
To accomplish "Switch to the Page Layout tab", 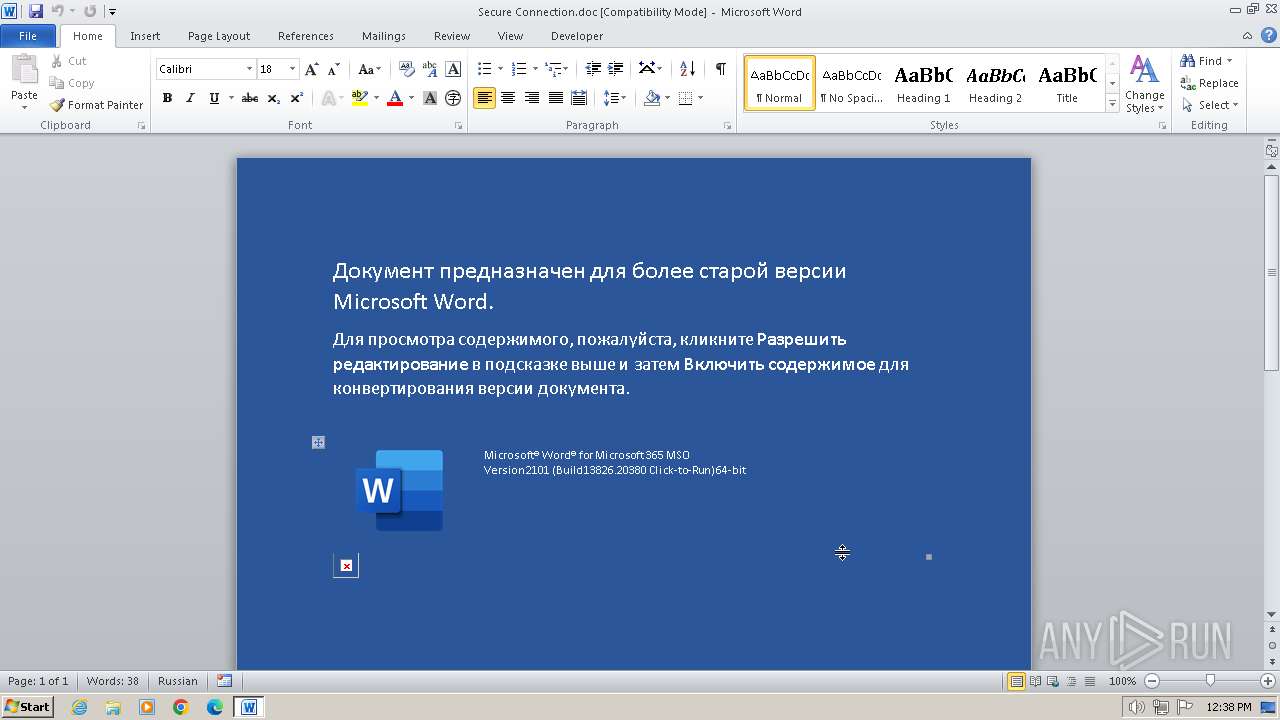I will click(219, 36).
